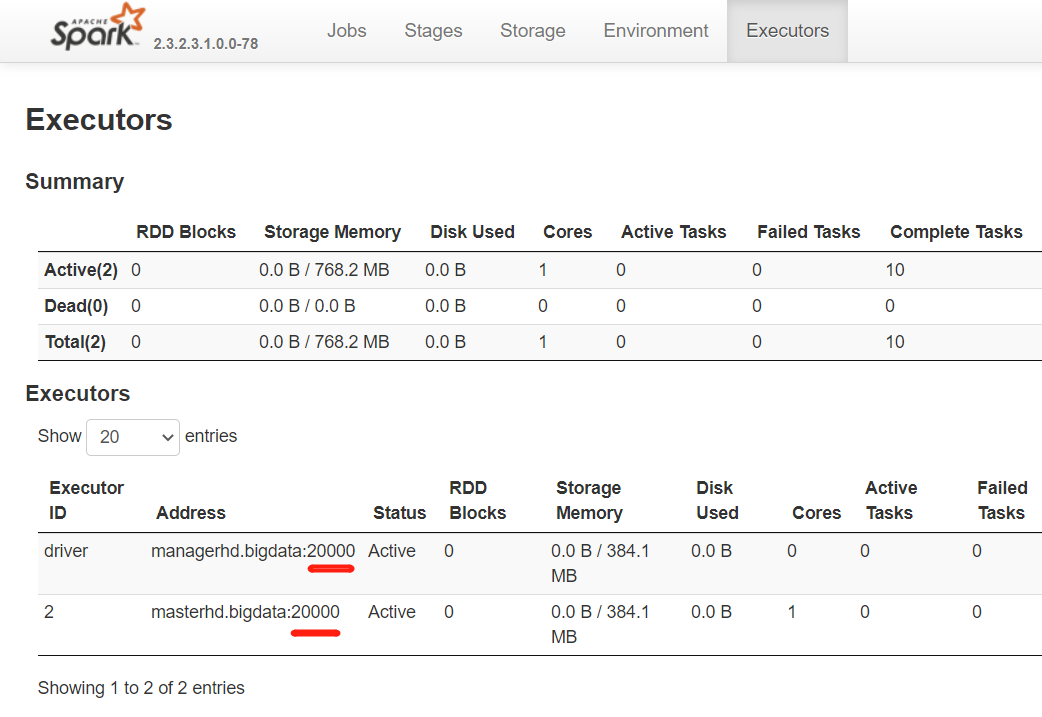Sort by RDD Blocks column header

(x=477, y=500)
